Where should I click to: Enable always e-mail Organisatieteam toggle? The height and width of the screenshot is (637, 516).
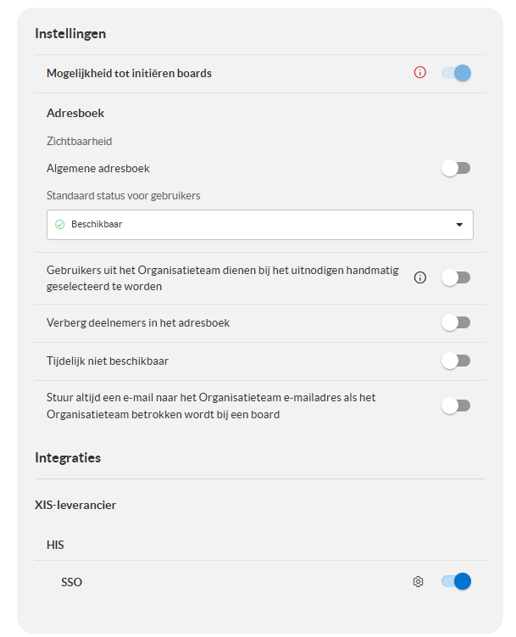[456, 405]
